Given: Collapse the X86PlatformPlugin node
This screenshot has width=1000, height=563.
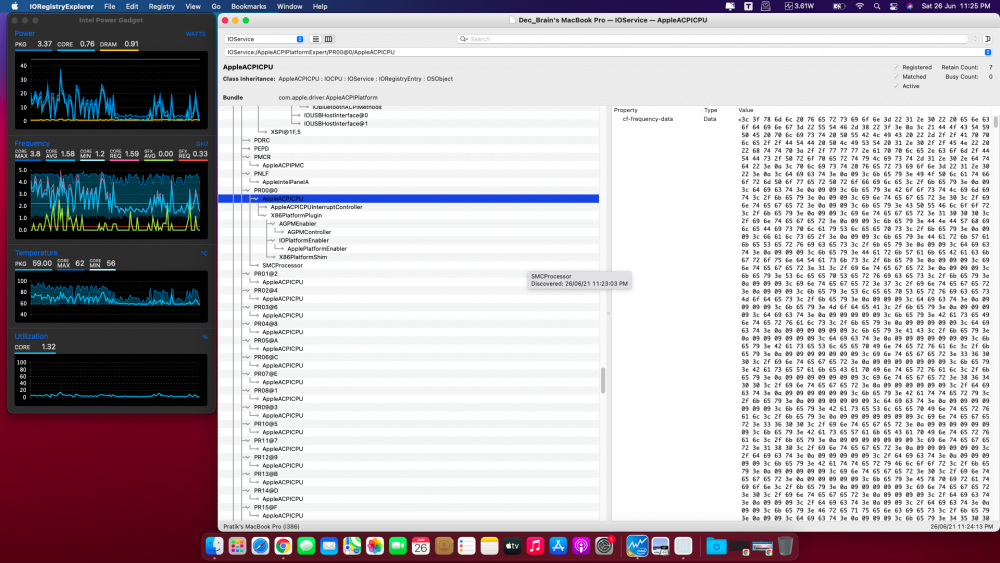Looking at the screenshot, I should point(265,216).
